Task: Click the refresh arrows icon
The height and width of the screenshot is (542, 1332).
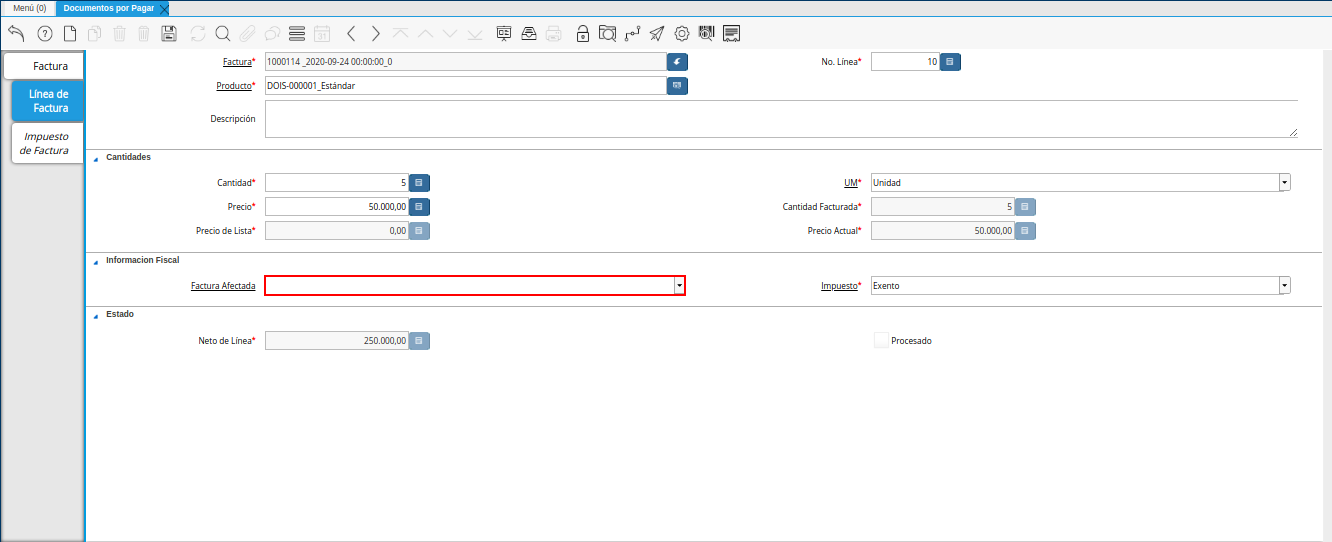Action: click(197, 33)
